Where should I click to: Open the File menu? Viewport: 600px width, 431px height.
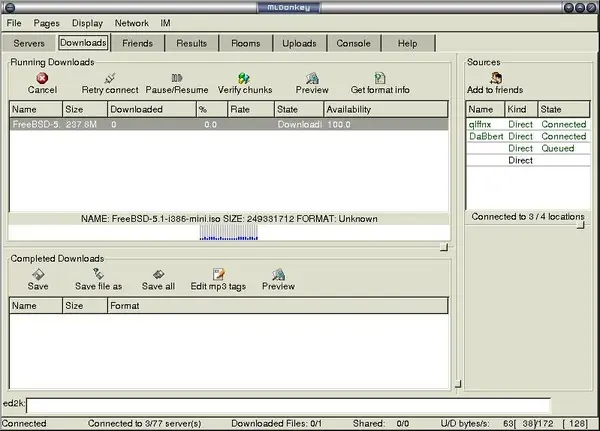[14, 22]
